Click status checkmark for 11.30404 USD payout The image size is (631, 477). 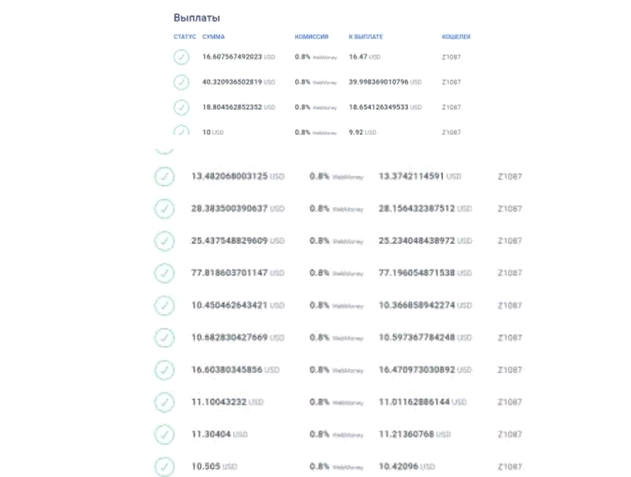(164, 434)
